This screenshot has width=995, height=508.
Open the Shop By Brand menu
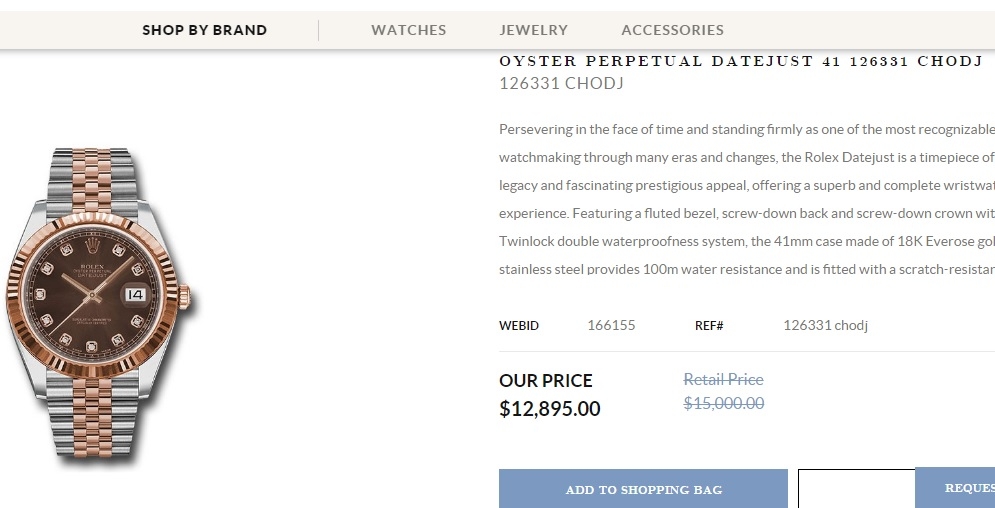coord(204,30)
